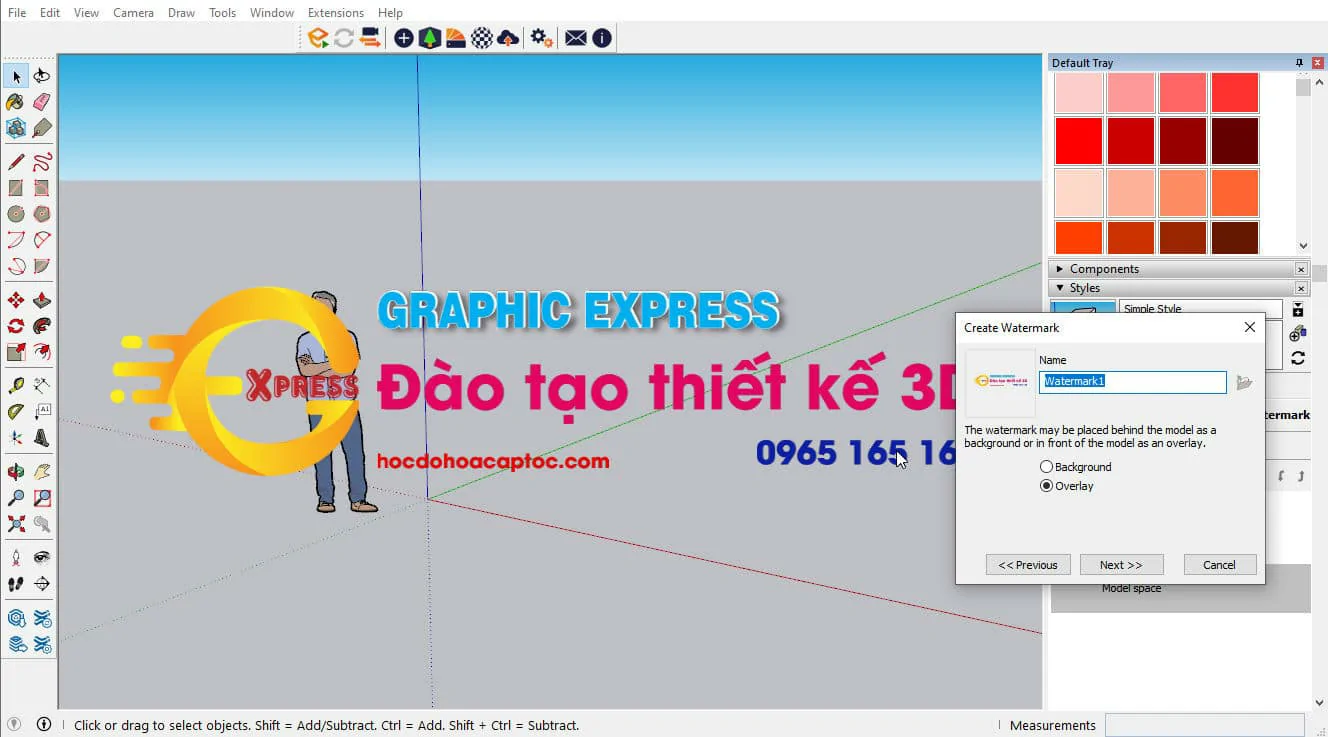Select the Orbit camera tool
The width and height of the screenshot is (1328, 737).
[x=15, y=471]
